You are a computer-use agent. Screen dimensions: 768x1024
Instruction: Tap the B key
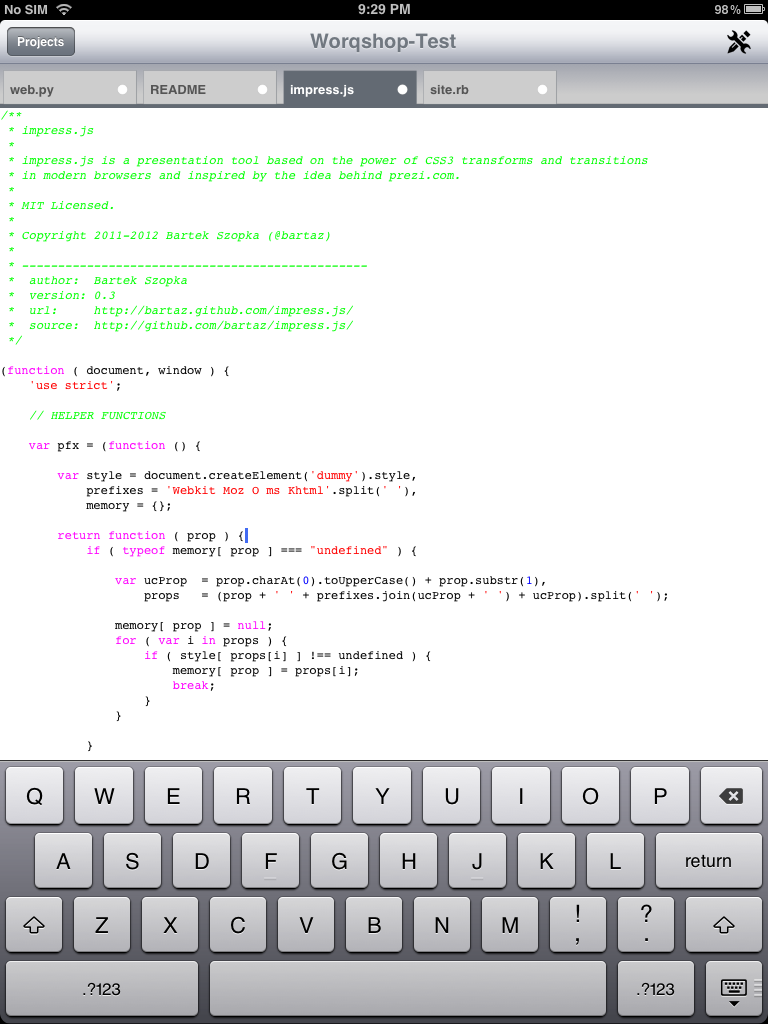pos(374,925)
